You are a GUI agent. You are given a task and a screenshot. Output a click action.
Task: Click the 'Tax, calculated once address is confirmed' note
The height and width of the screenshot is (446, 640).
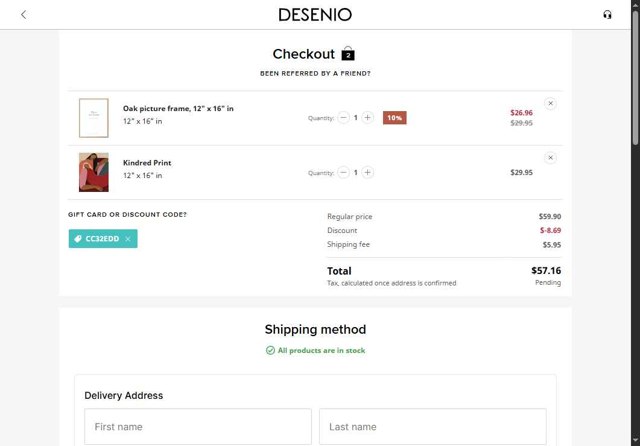click(391, 283)
